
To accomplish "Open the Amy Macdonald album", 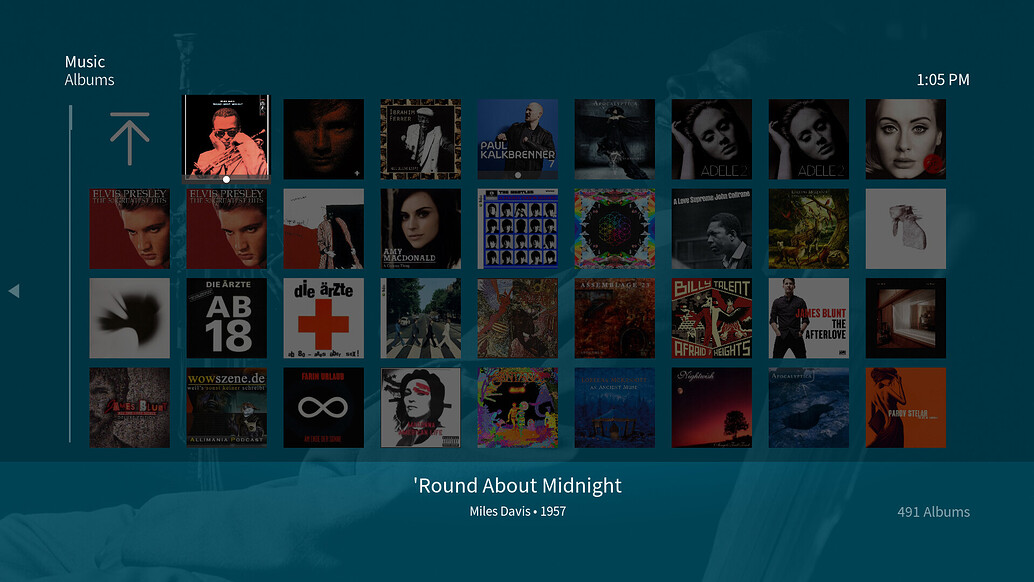I will tap(420, 229).
